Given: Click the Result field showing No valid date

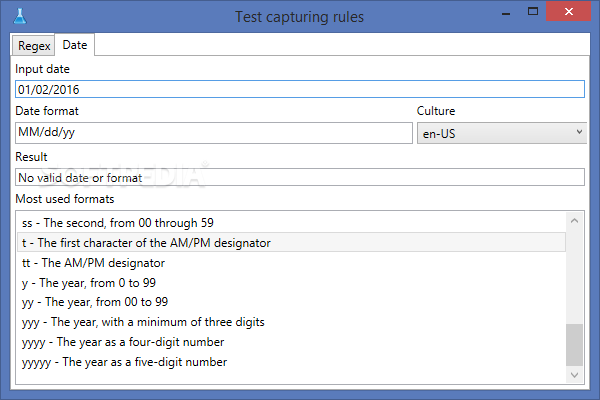Looking at the screenshot, I should pyautogui.click(x=300, y=177).
